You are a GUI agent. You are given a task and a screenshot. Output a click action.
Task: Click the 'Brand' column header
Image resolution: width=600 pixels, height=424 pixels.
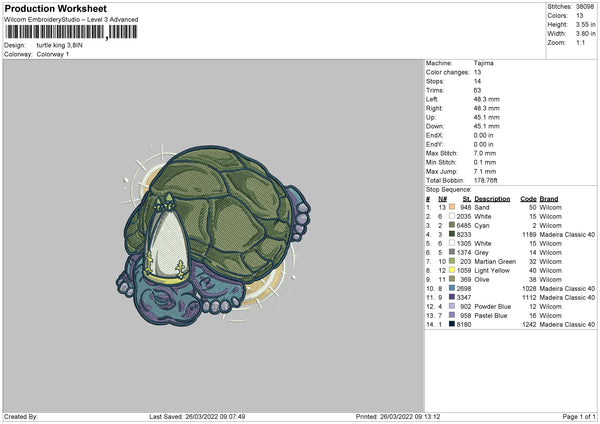coord(549,199)
